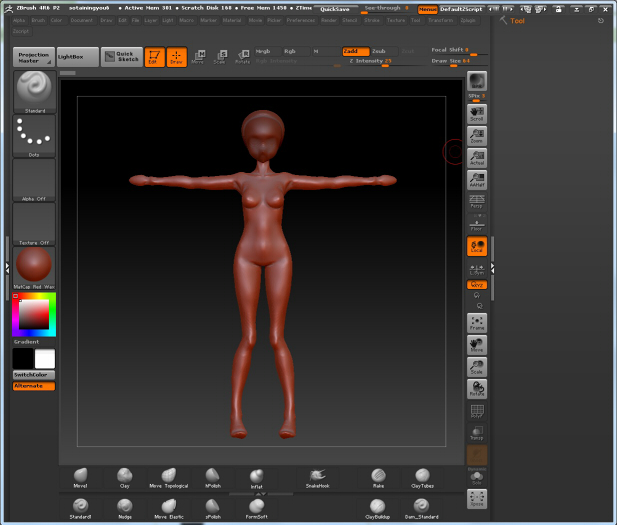This screenshot has height=525, width=617.
Task: Click the Alpha Off thumbnail
Action: pyautogui.click(x=34, y=180)
